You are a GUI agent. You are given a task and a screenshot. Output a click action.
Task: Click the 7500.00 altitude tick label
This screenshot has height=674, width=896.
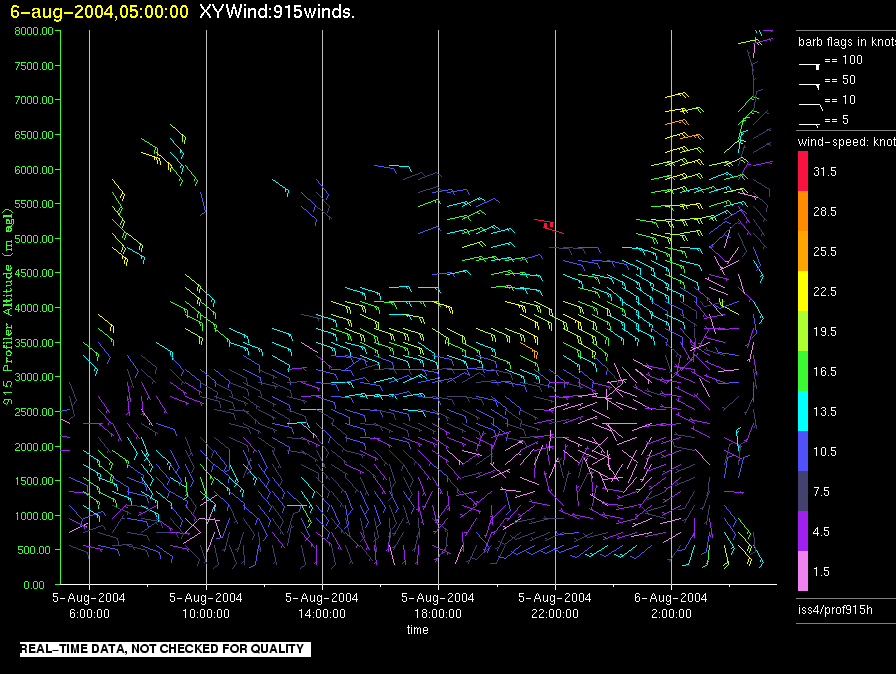[34, 66]
